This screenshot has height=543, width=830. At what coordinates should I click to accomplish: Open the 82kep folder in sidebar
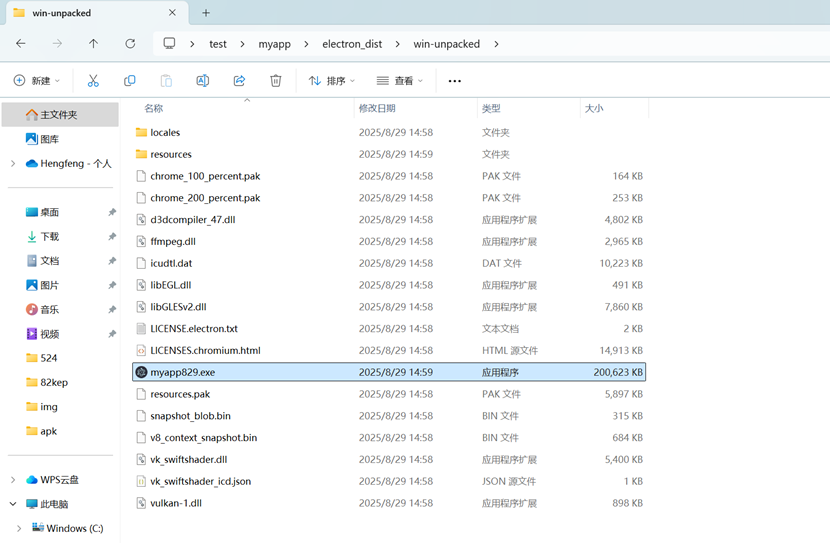(47, 383)
